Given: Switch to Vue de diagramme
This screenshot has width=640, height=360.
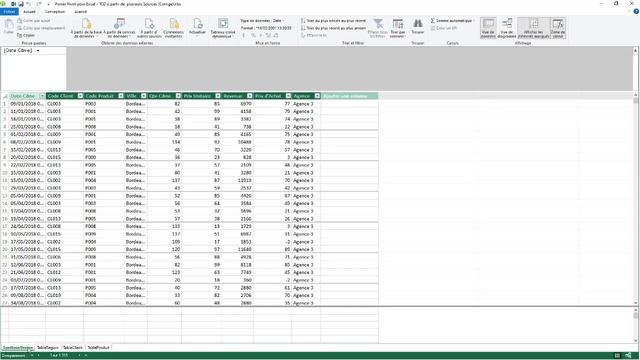Looking at the screenshot, I should [x=507, y=28].
